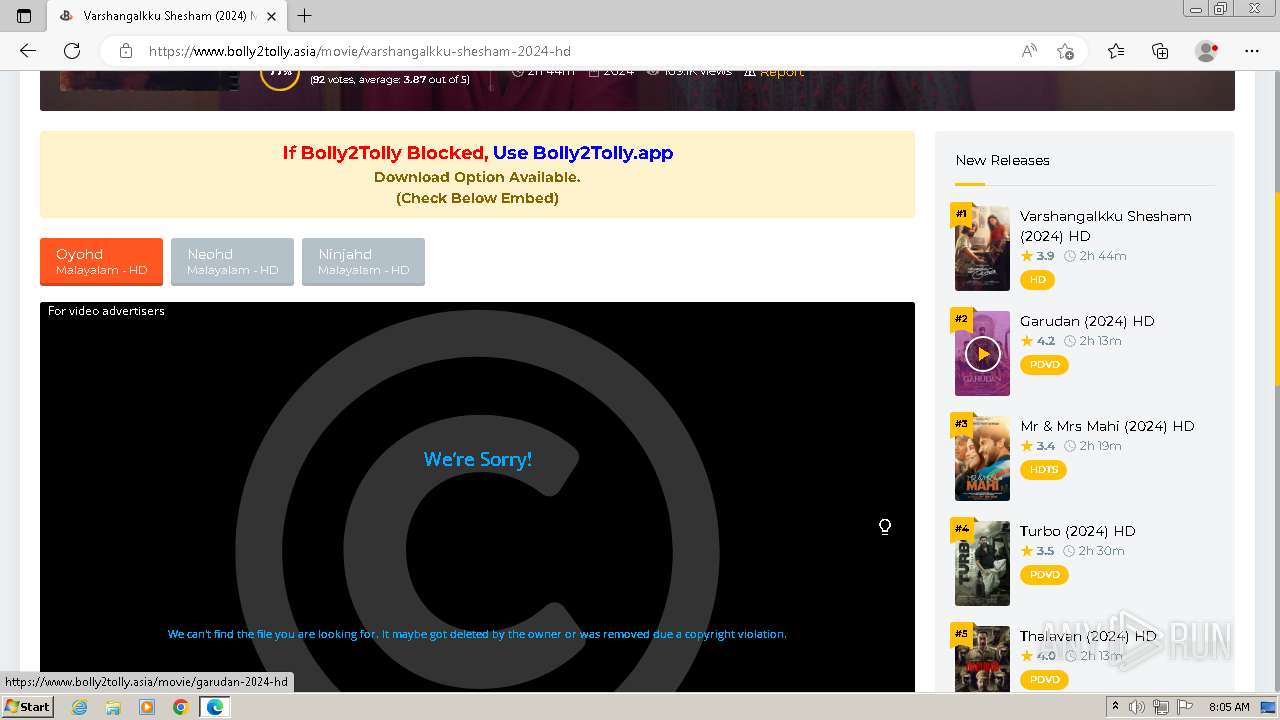Screen dimensions: 1280x720
Task: Open Varshangalkku Shesham (2024) HD title
Action: point(1105,226)
